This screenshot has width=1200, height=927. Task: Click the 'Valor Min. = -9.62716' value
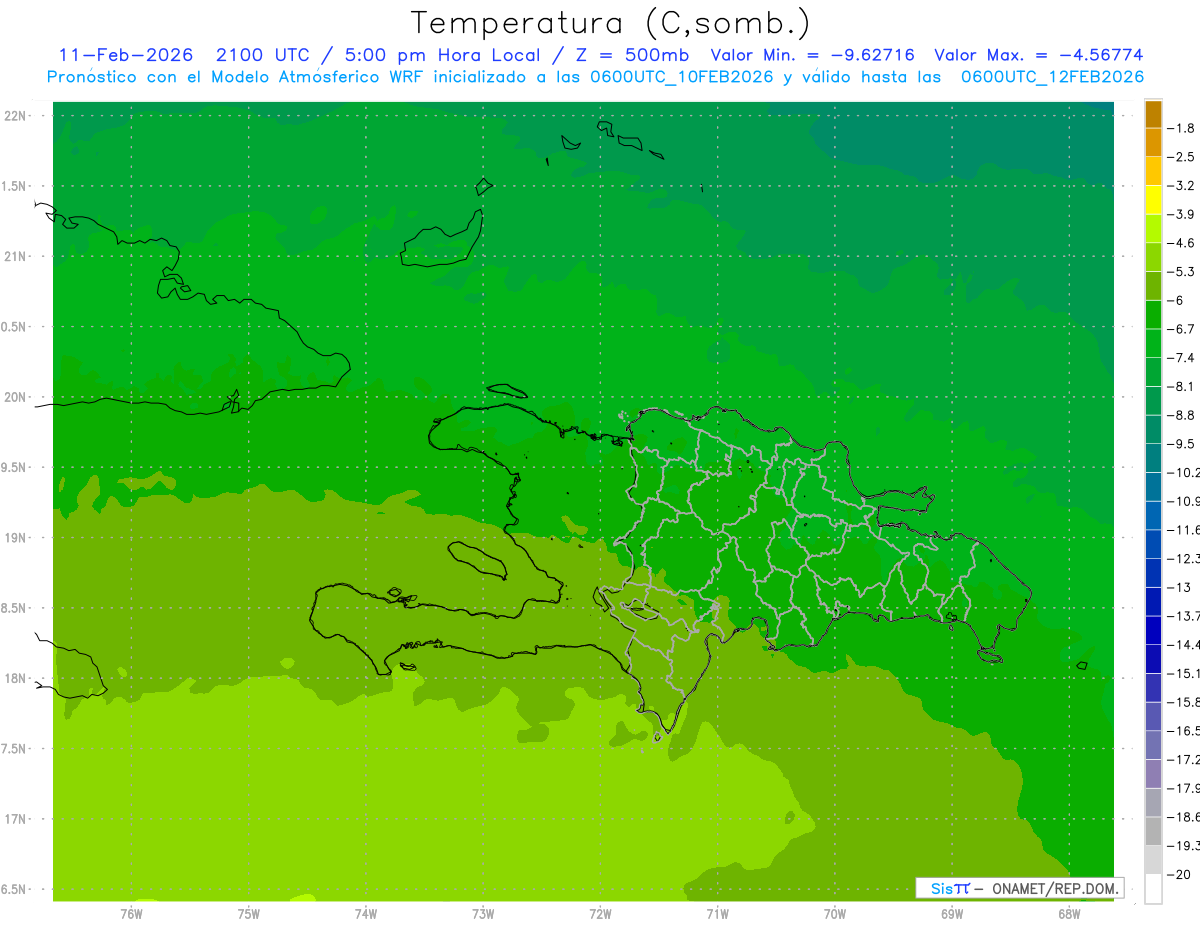[x=812, y=55]
